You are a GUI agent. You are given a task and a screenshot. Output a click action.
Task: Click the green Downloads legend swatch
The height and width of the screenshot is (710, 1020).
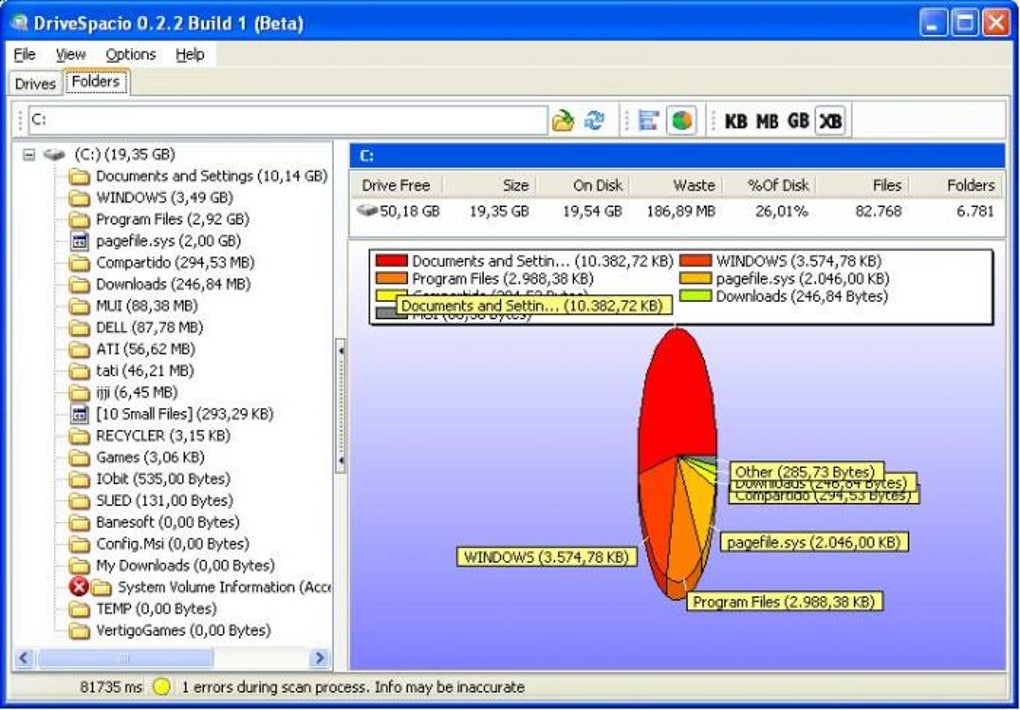(x=695, y=296)
